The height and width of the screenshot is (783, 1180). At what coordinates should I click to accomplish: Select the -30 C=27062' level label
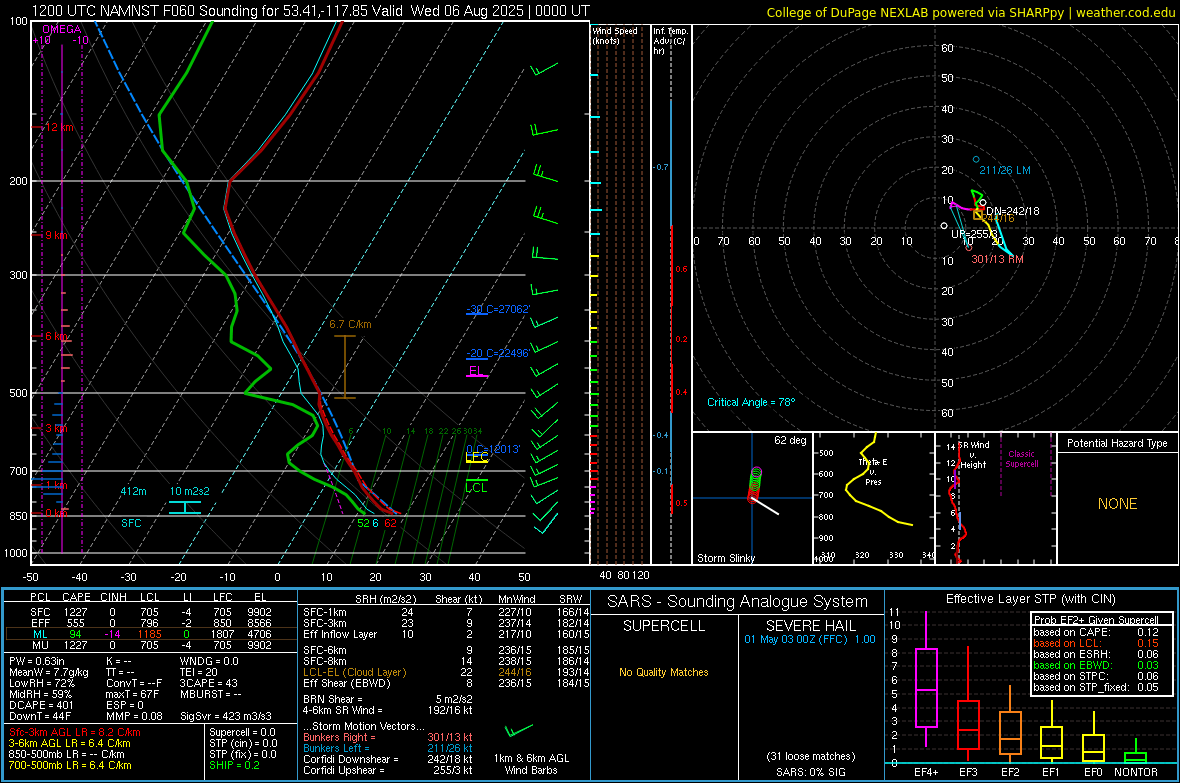[498, 309]
